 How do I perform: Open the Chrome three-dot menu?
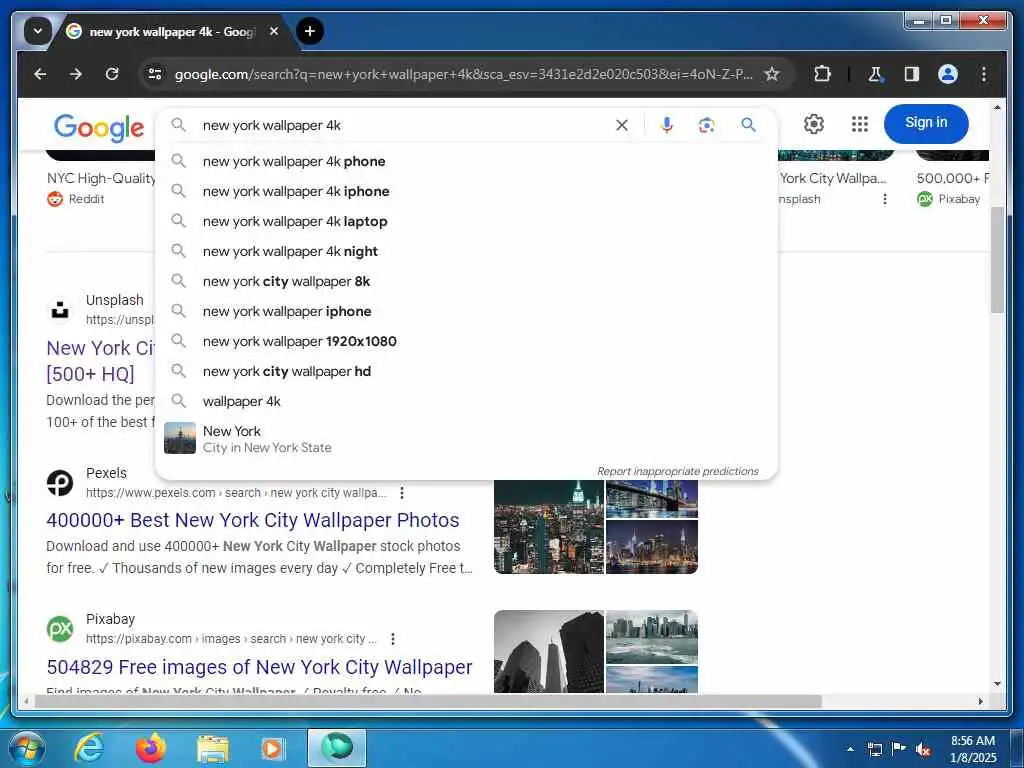tap(984, 74)
